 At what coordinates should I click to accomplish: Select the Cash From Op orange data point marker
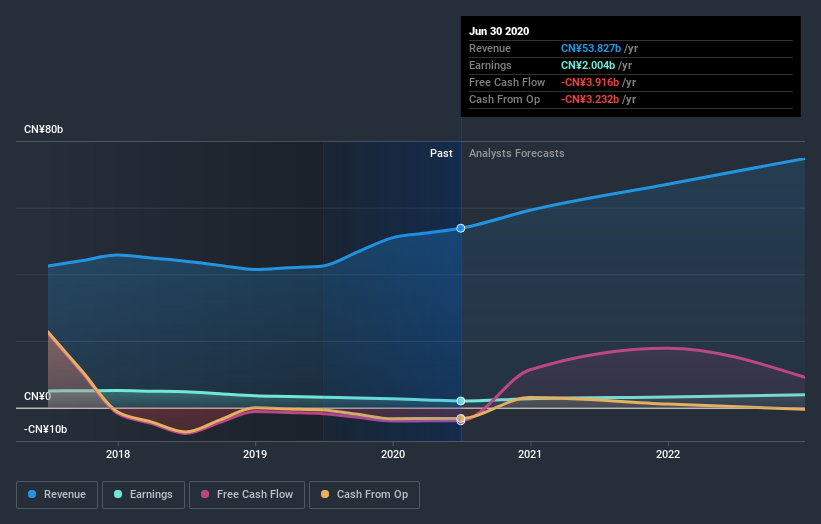click(461, 418)
